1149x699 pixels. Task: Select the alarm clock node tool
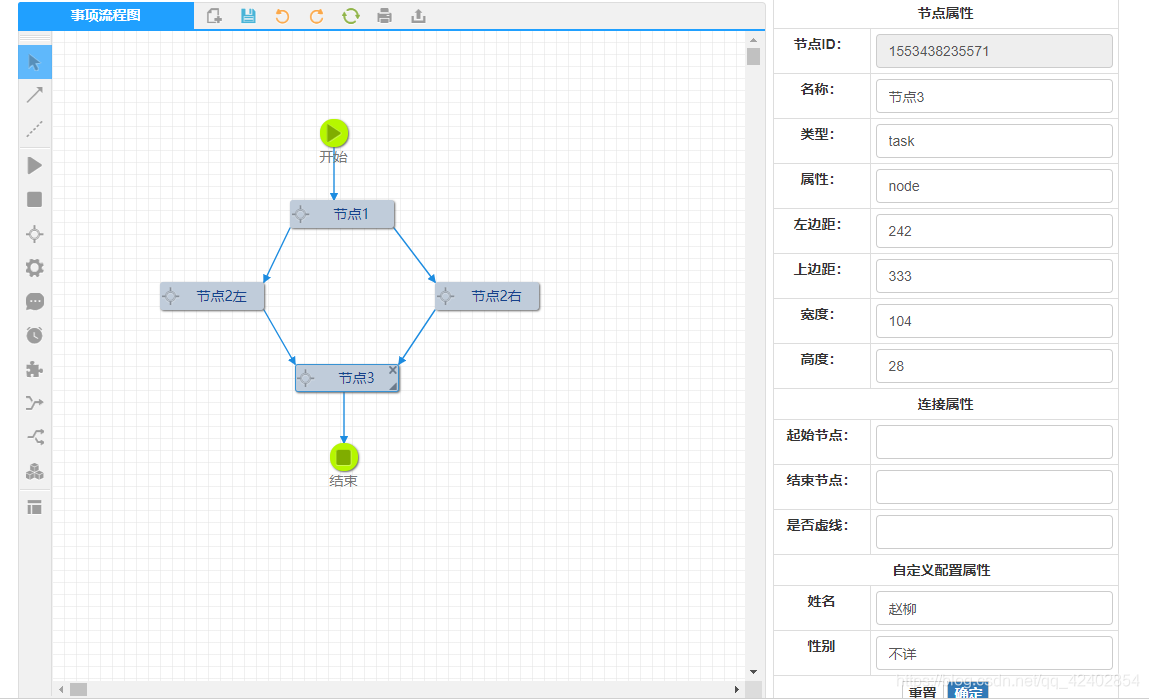[34, 336]
